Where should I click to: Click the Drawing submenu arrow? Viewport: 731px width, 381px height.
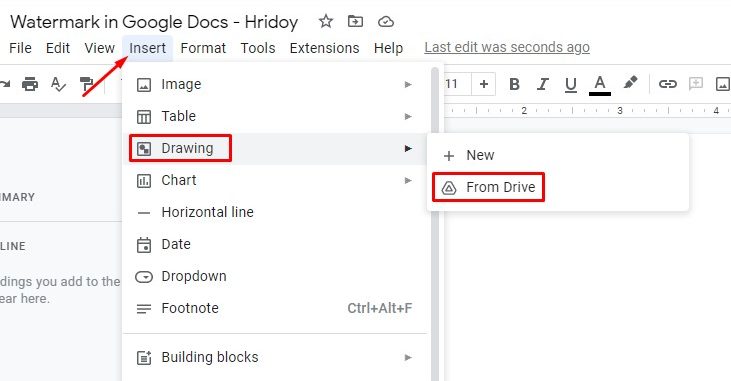click(408, 148)
